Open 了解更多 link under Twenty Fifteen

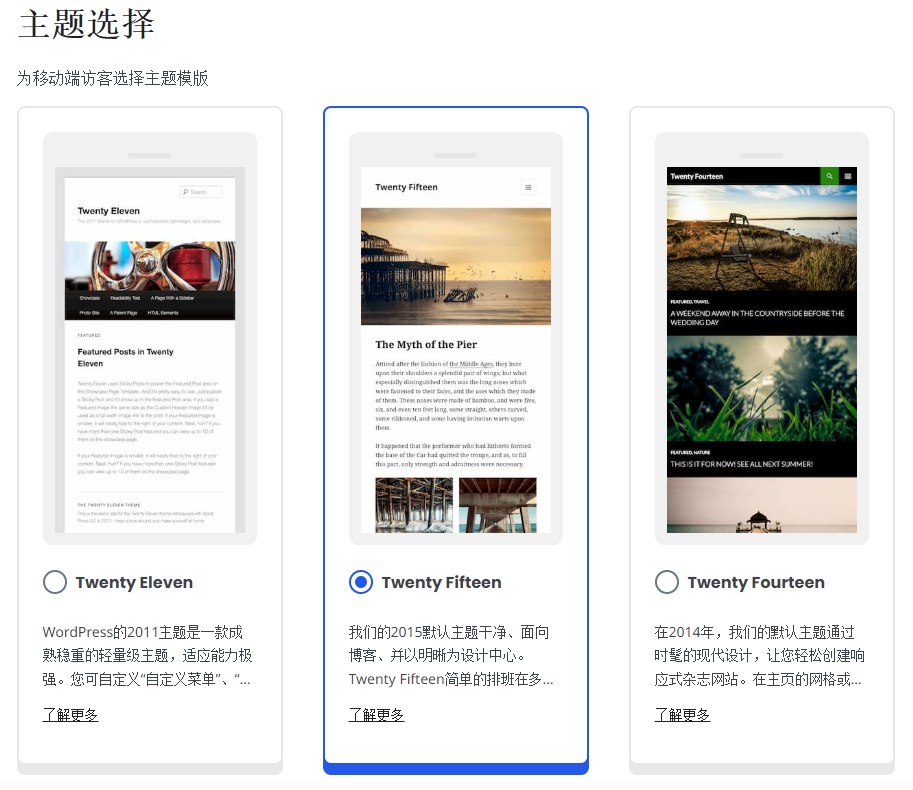tap(376, 715)
